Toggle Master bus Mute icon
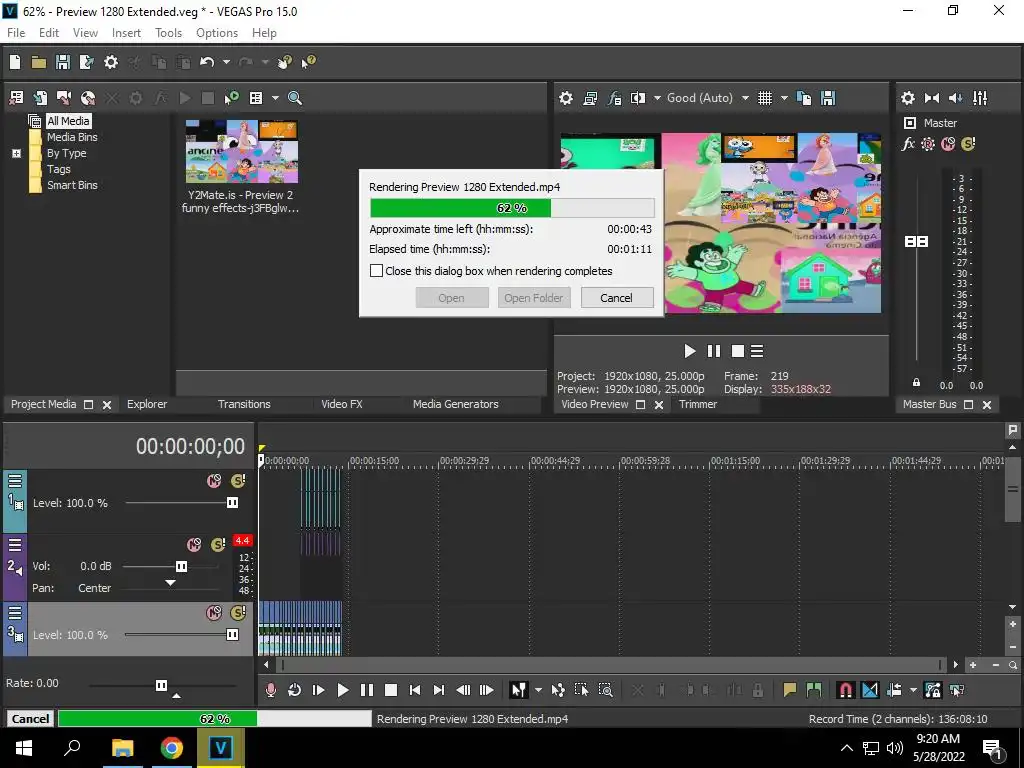 coord(948,144)
